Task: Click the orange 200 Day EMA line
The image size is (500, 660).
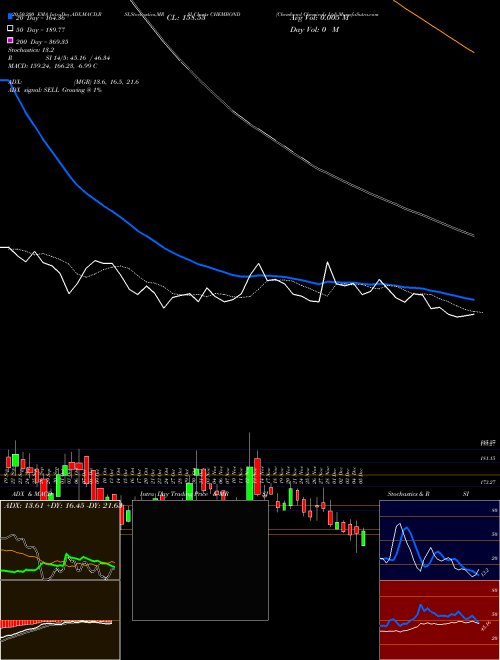Action: [436, 27]
